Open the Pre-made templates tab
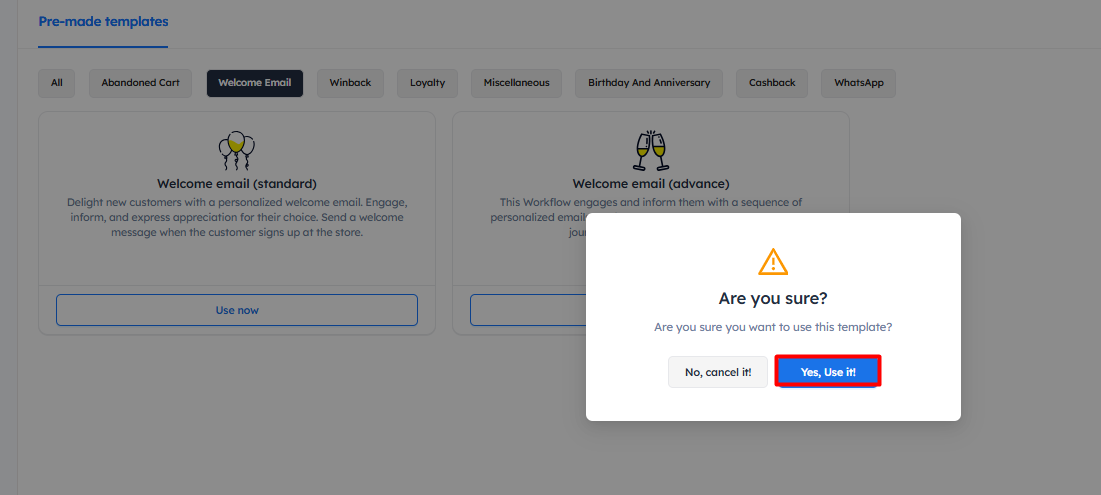Viewport: 1101px width, 495px height. [103, 21]
